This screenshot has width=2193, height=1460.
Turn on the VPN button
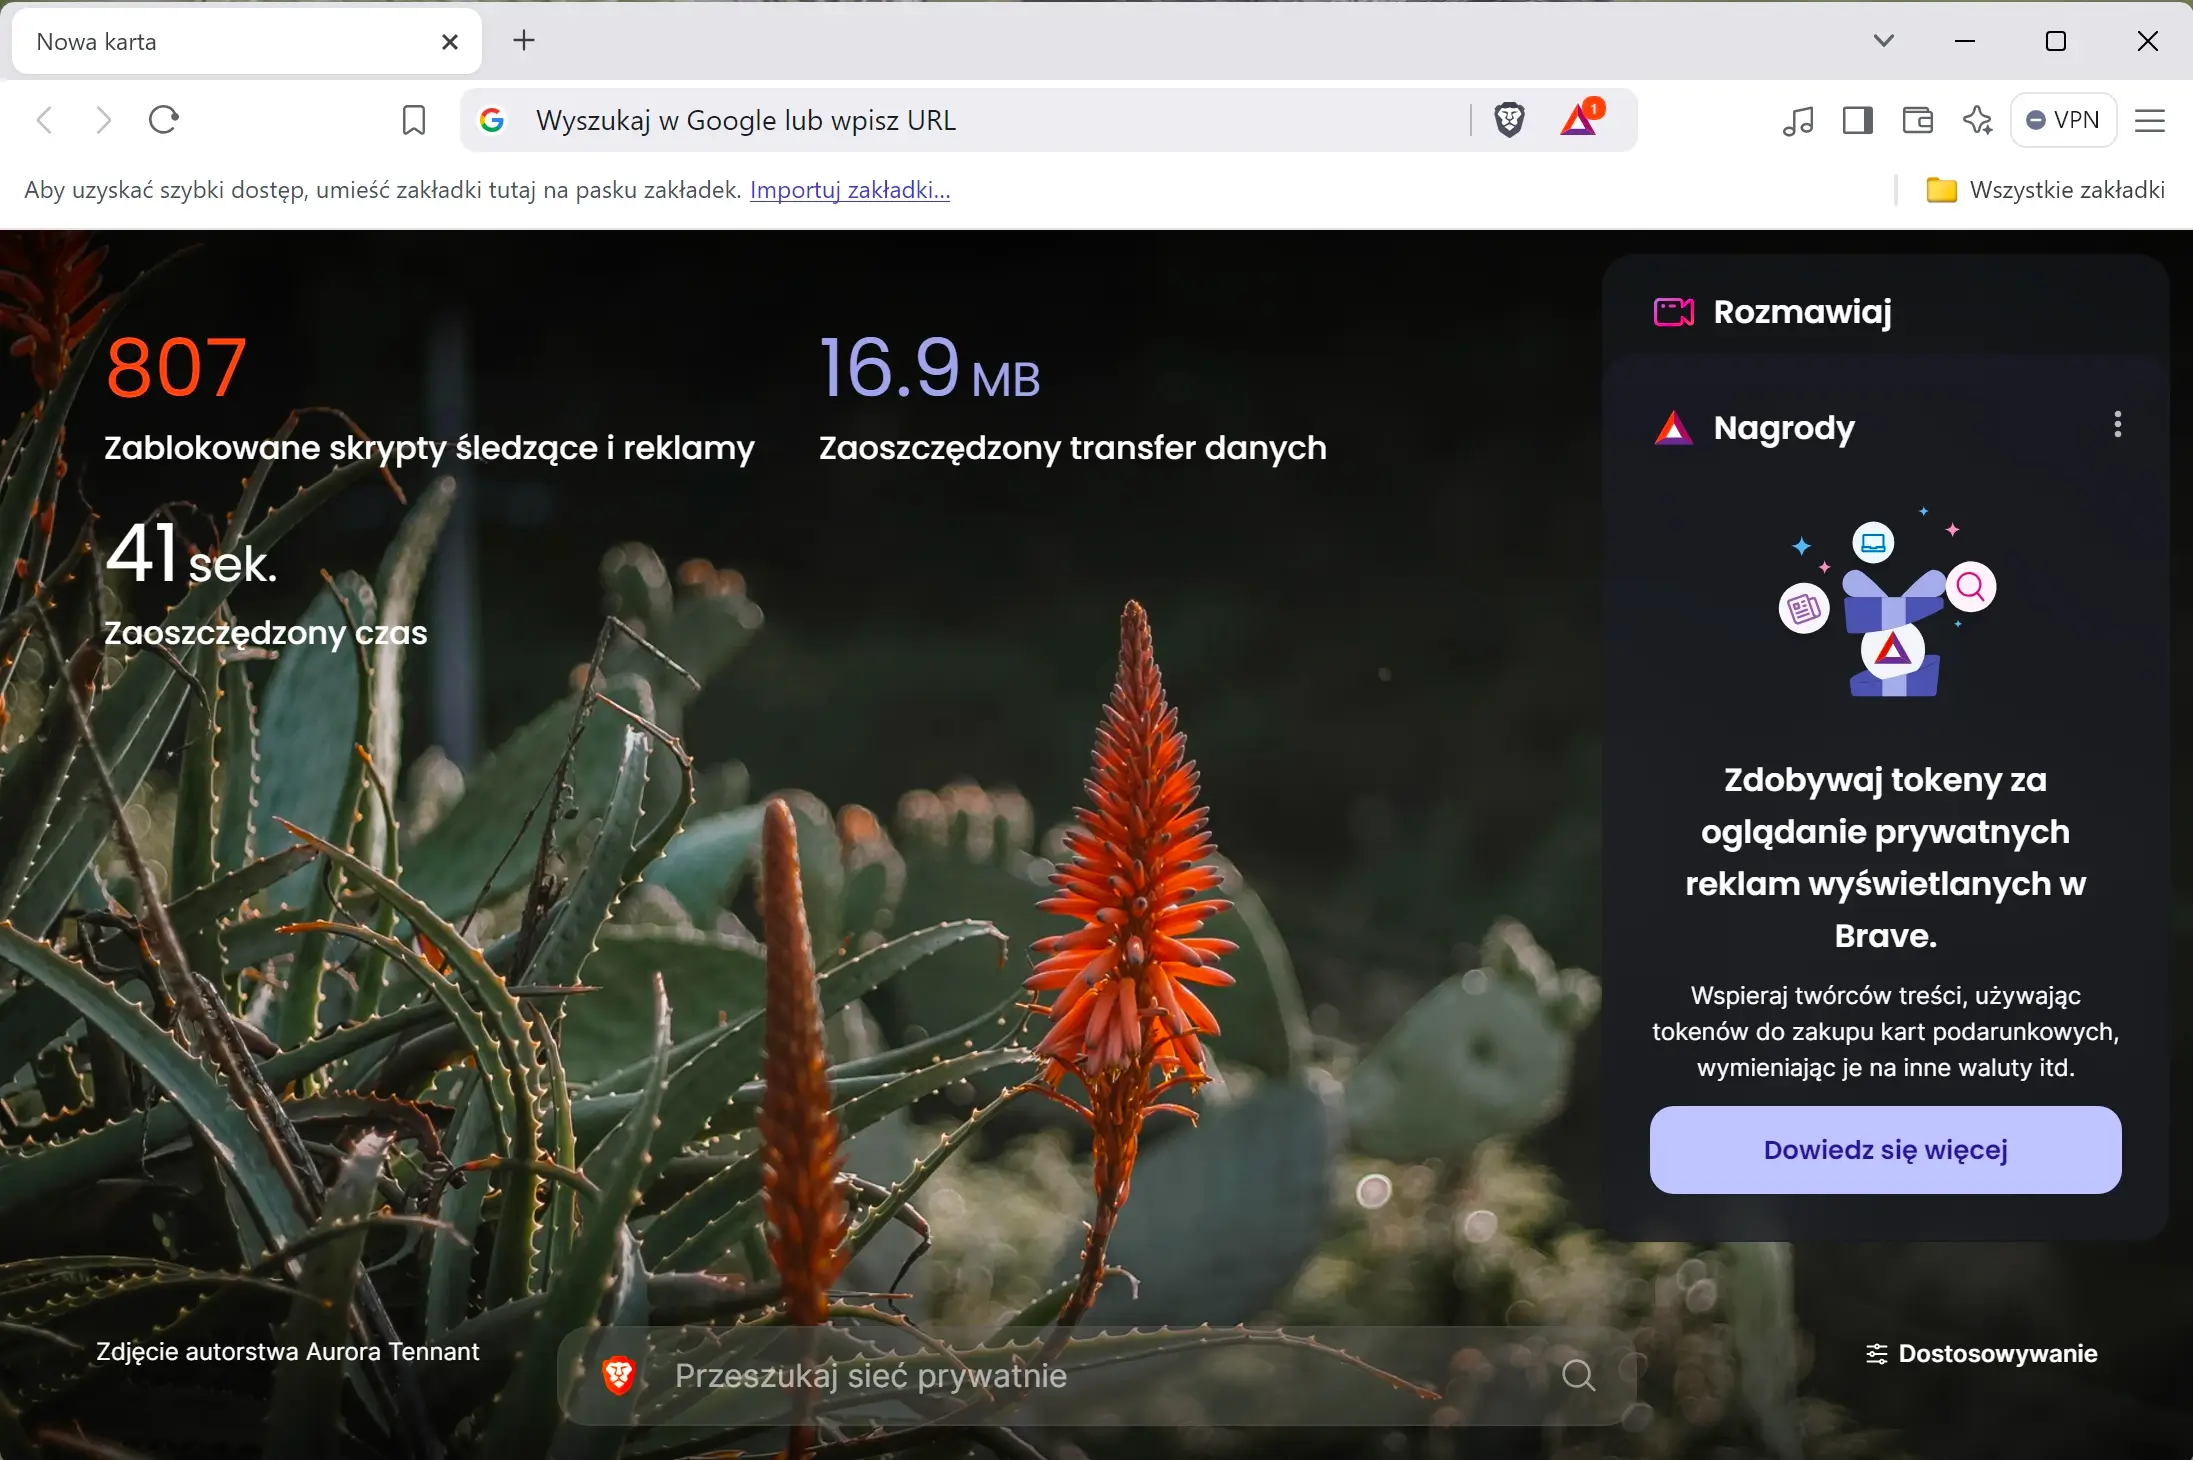[x=2063, y=120]
